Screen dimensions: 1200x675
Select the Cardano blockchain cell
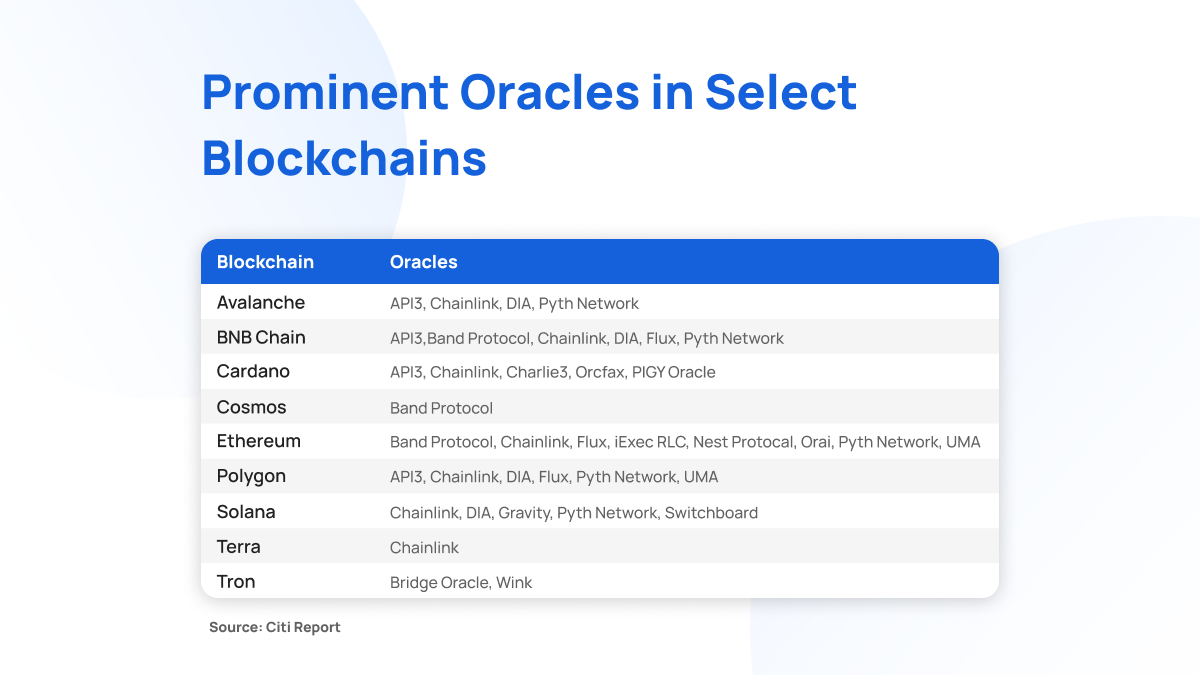click(x=253, y=371)
